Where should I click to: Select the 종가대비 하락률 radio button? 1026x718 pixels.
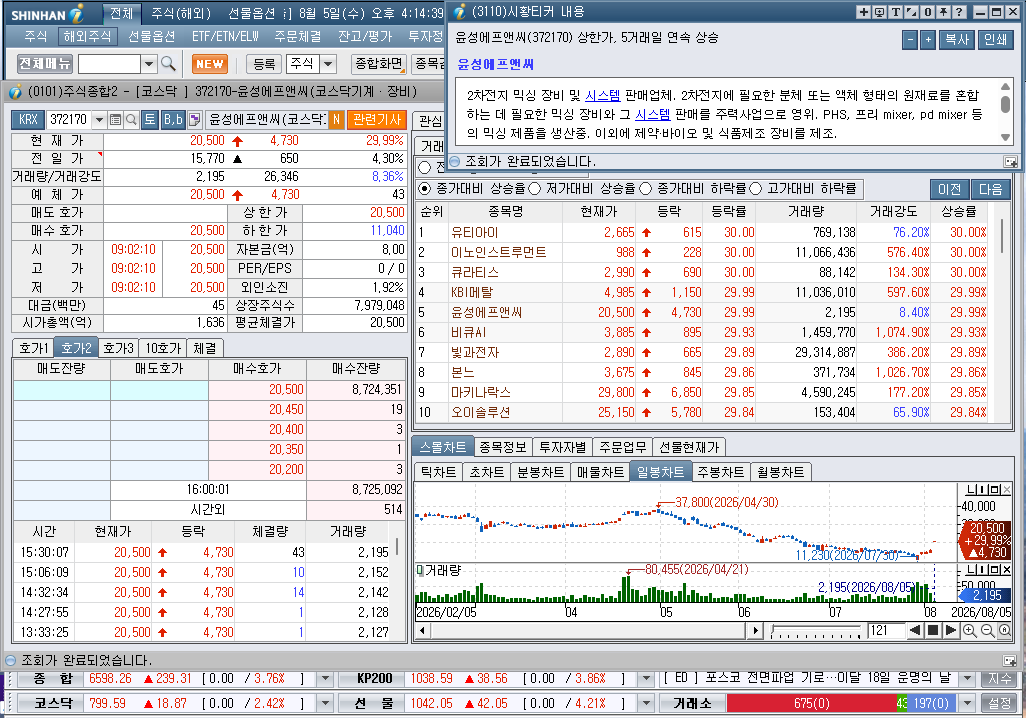coord(646,188)
